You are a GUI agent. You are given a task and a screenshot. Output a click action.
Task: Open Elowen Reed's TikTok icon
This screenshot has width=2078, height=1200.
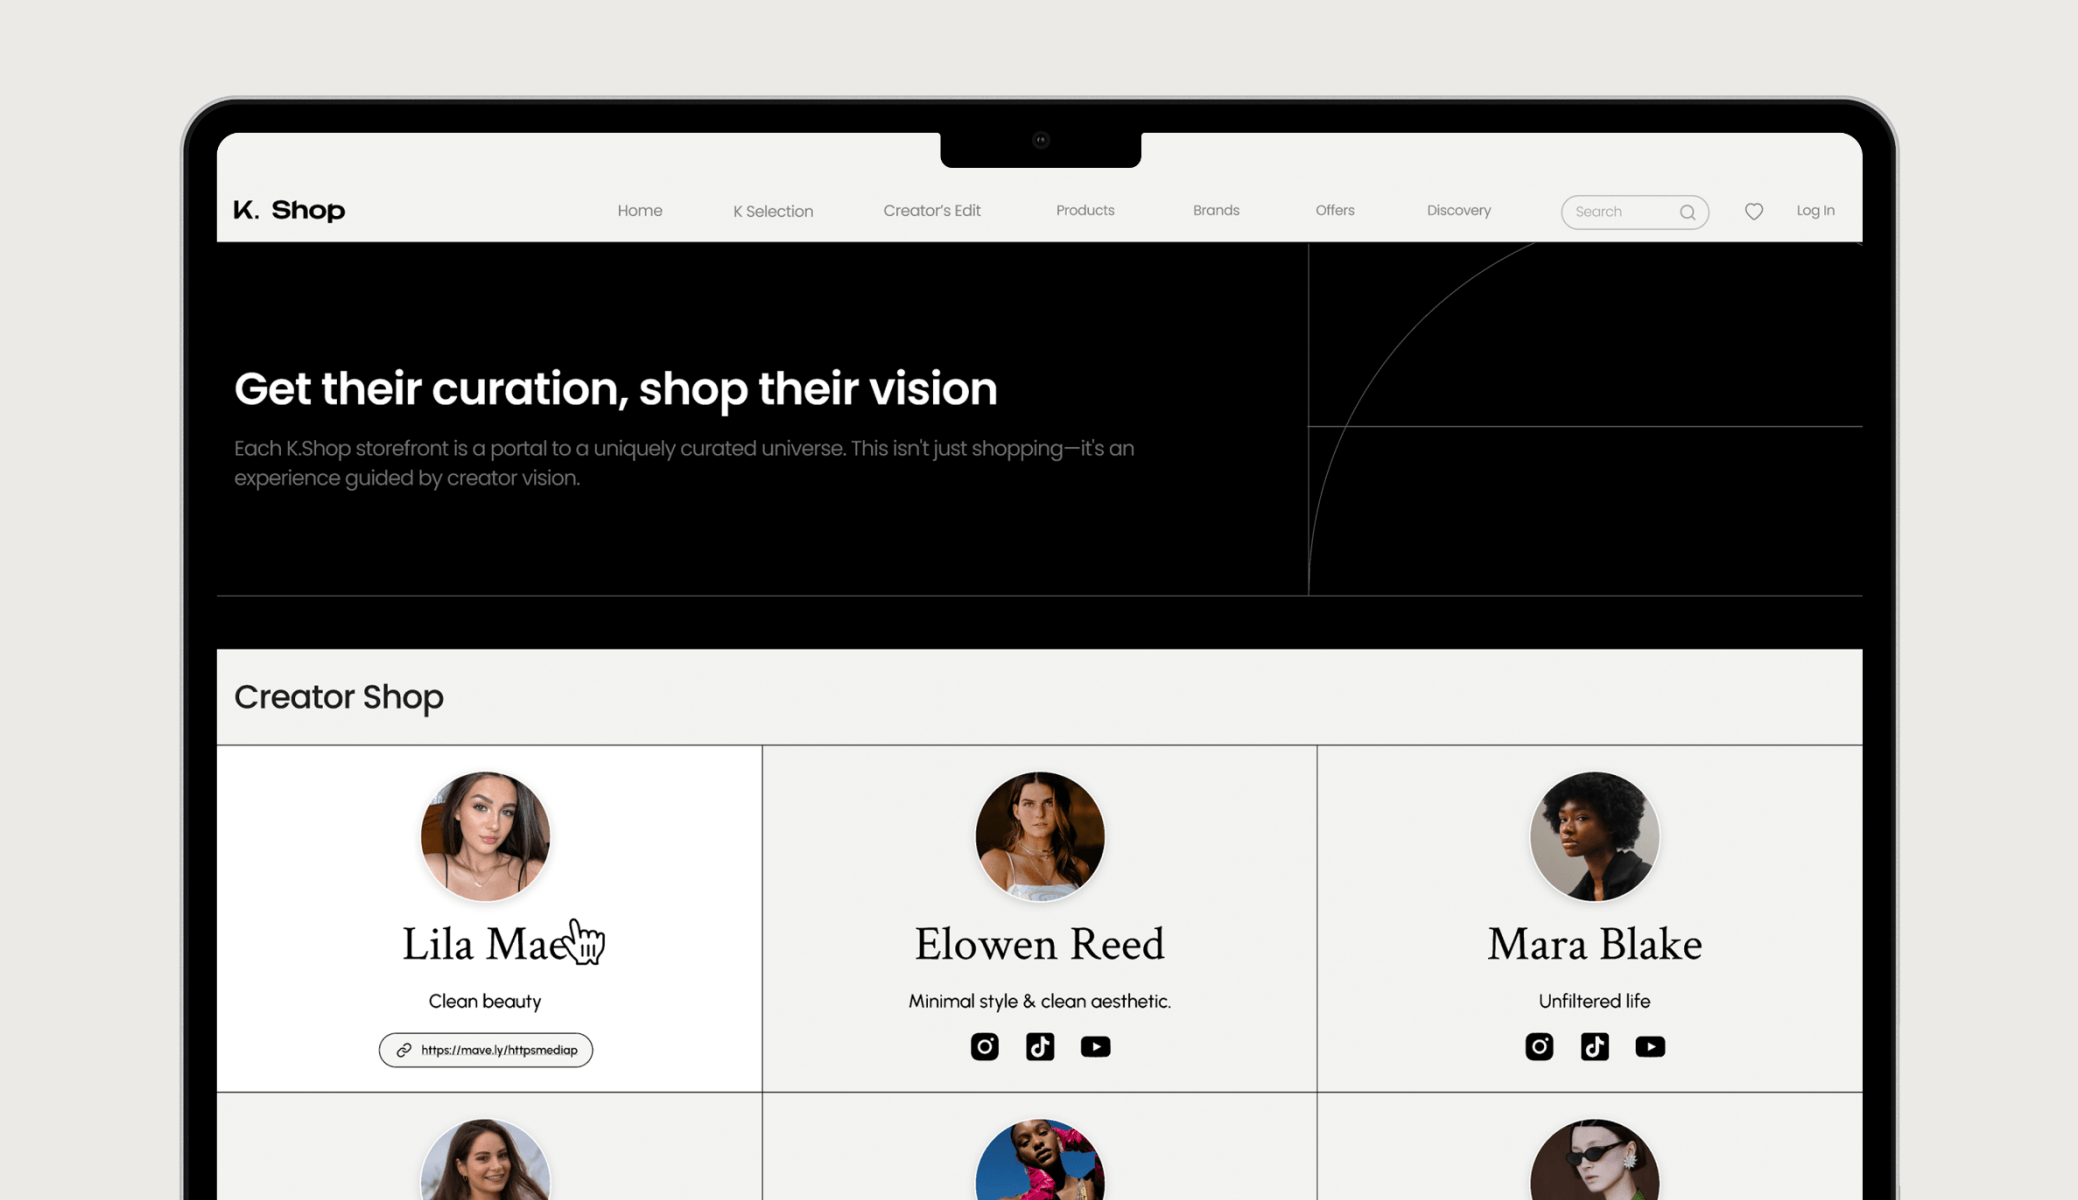point(1040,1046)
